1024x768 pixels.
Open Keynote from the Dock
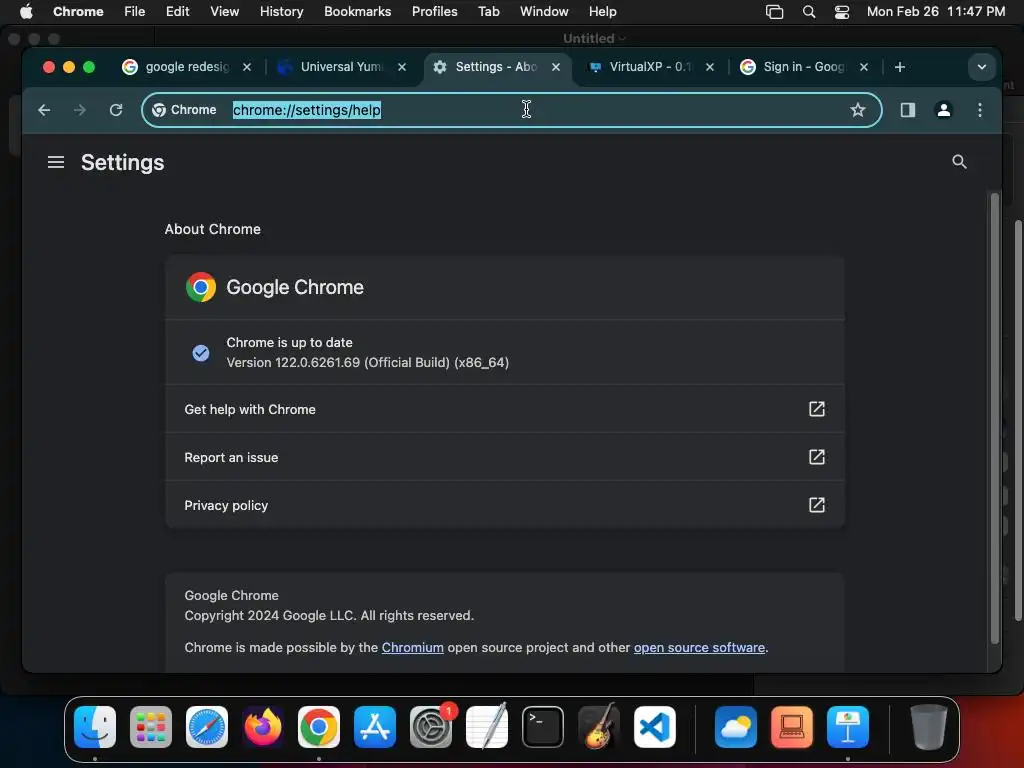pos(848,726)
